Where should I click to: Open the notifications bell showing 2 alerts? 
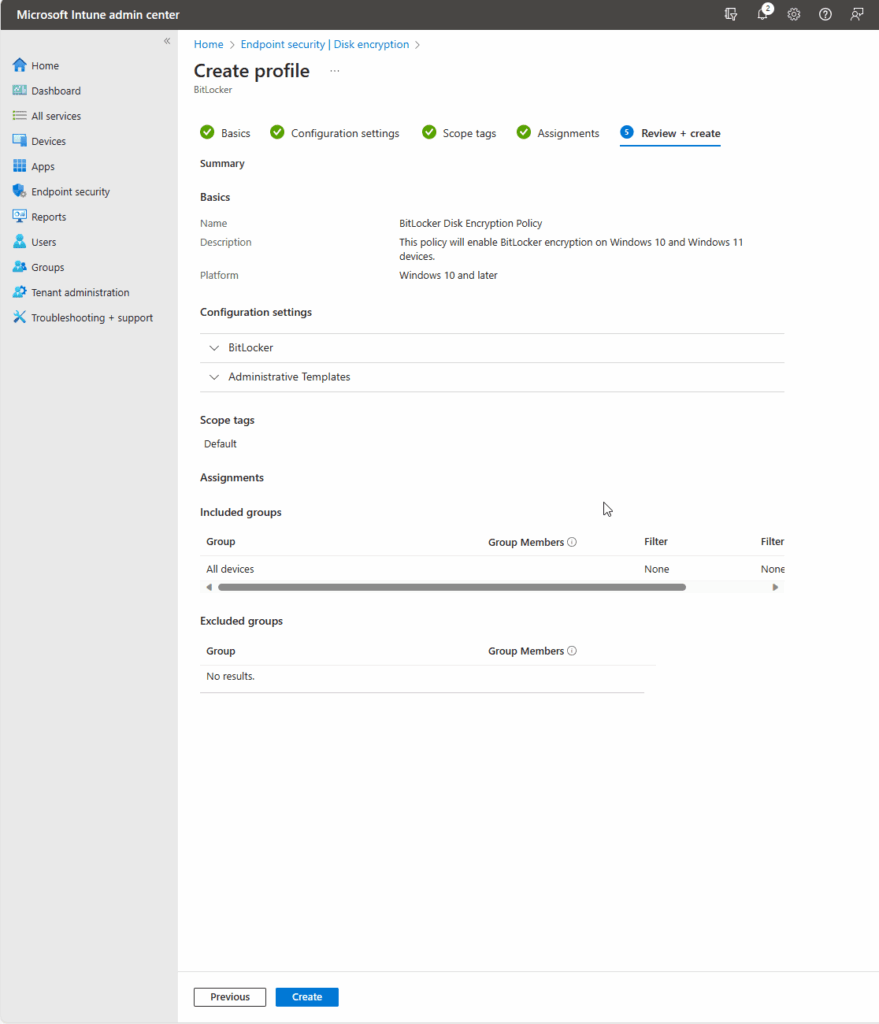click(762, 15)
